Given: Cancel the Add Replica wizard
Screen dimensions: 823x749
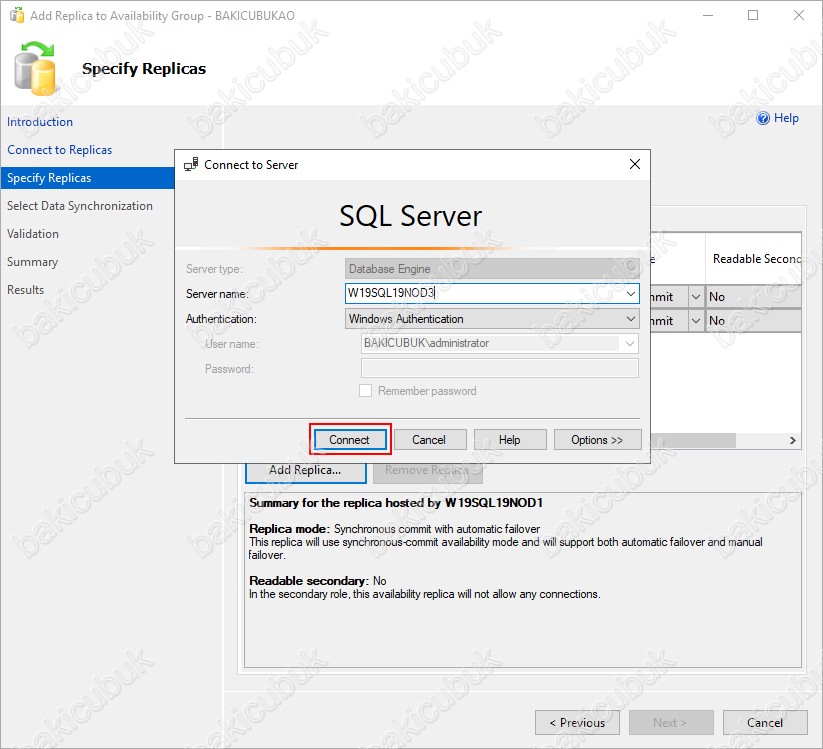Looking at the screenshot, I should point(765,723).
